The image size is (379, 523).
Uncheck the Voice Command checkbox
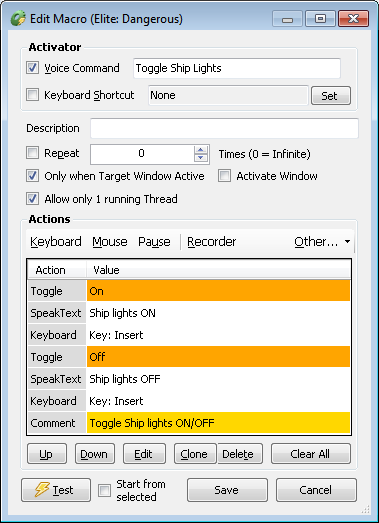point(33,68)
